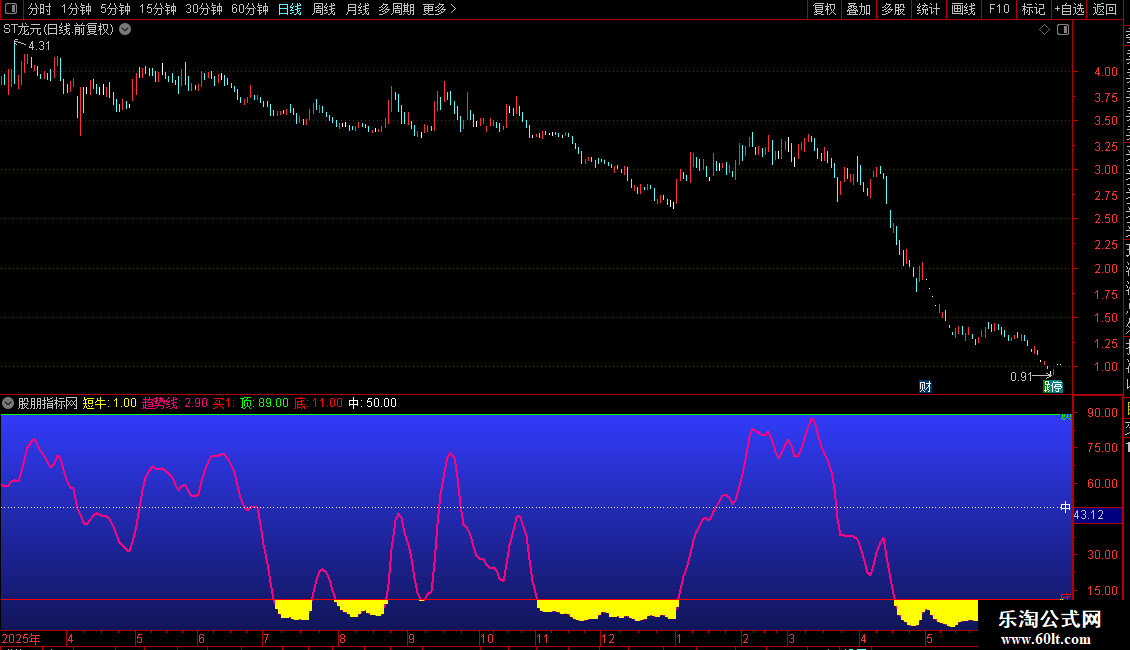This screenshot has width=1130, height=650.
Task: Click month 7 on the time axis
Action: click(266, 638)
